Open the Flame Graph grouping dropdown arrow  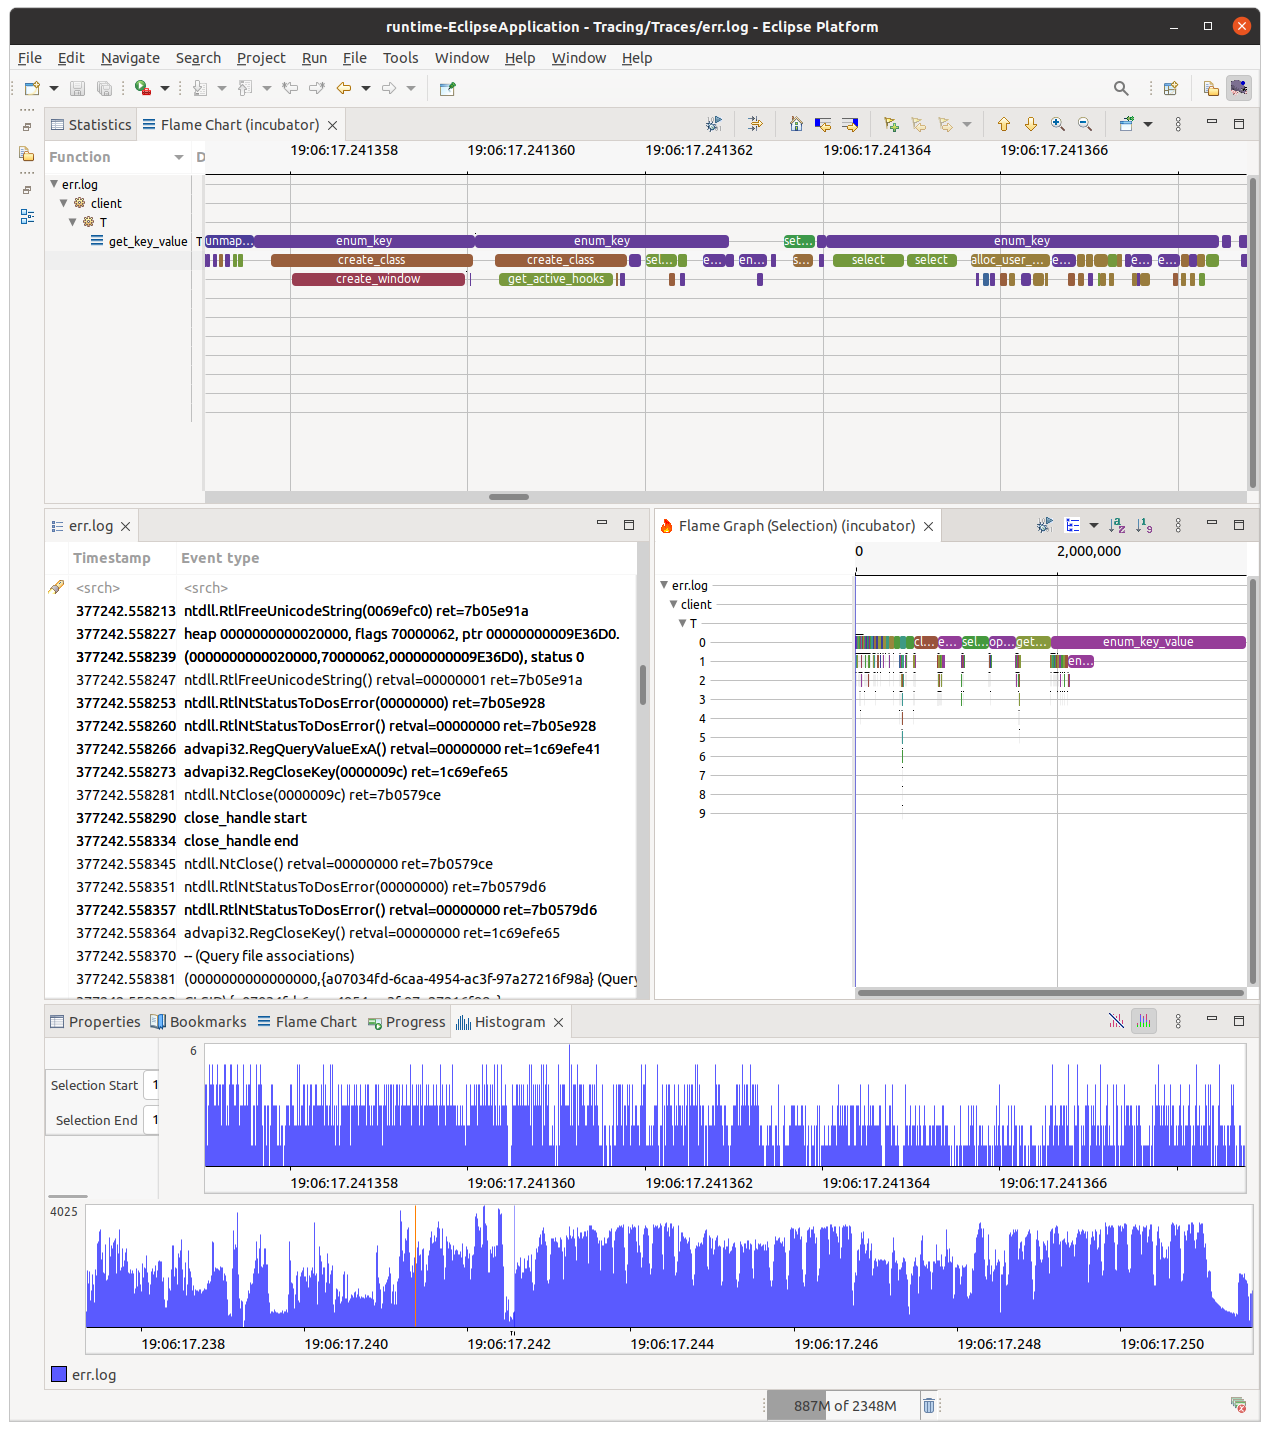1094,525
